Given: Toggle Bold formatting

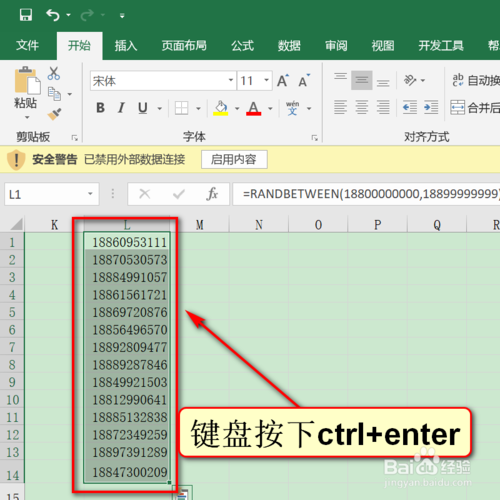Looking at the screenshot, I should point(100,108).
